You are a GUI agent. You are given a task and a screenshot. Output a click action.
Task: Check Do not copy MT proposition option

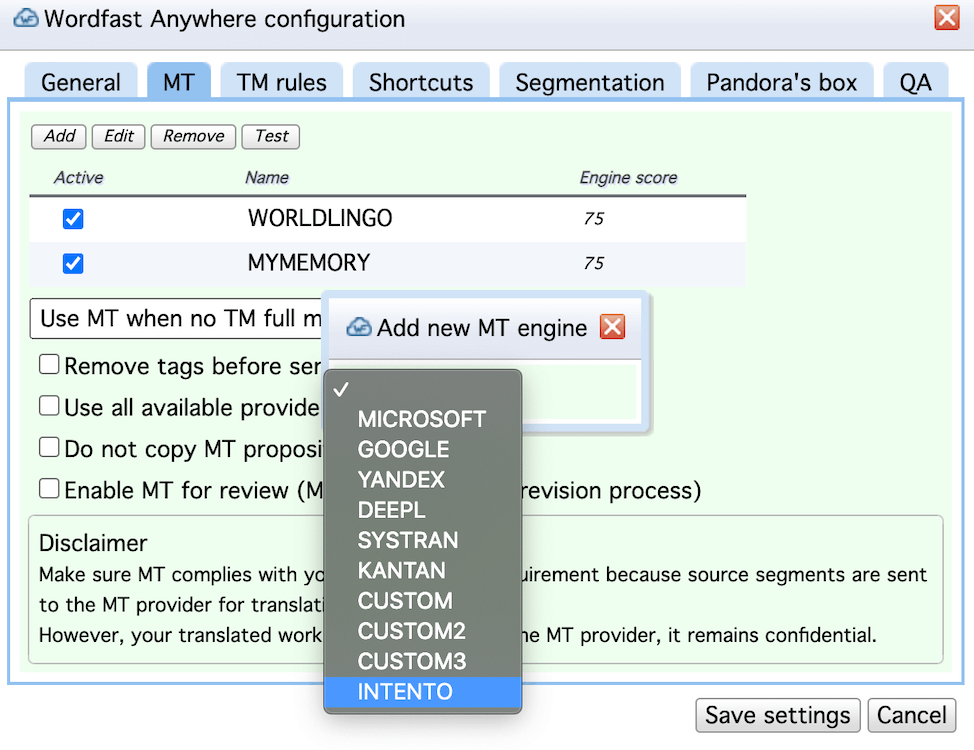49,447
